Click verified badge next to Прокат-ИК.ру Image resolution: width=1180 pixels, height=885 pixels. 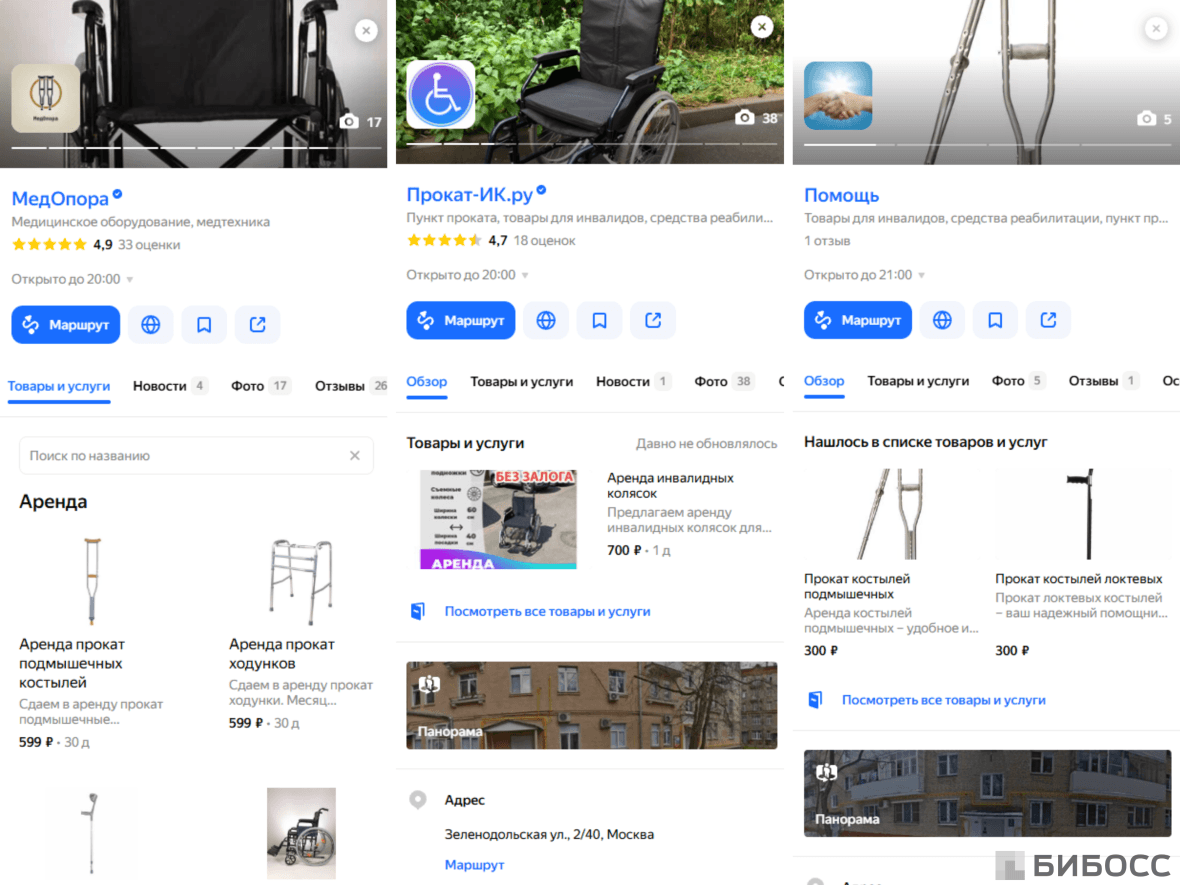click(541, 191)
